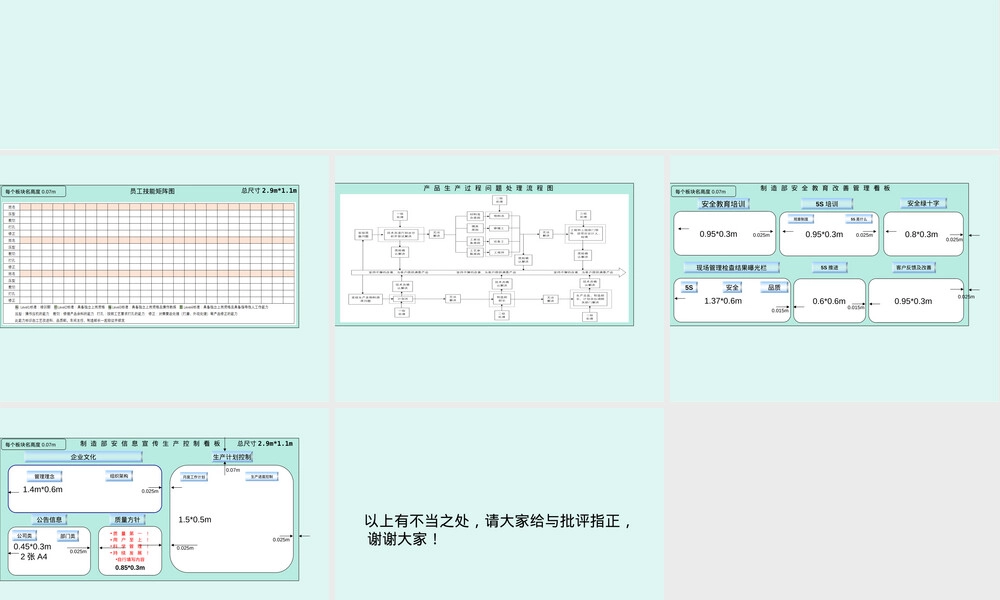Click the 公告信息 label

coord(49,520)
